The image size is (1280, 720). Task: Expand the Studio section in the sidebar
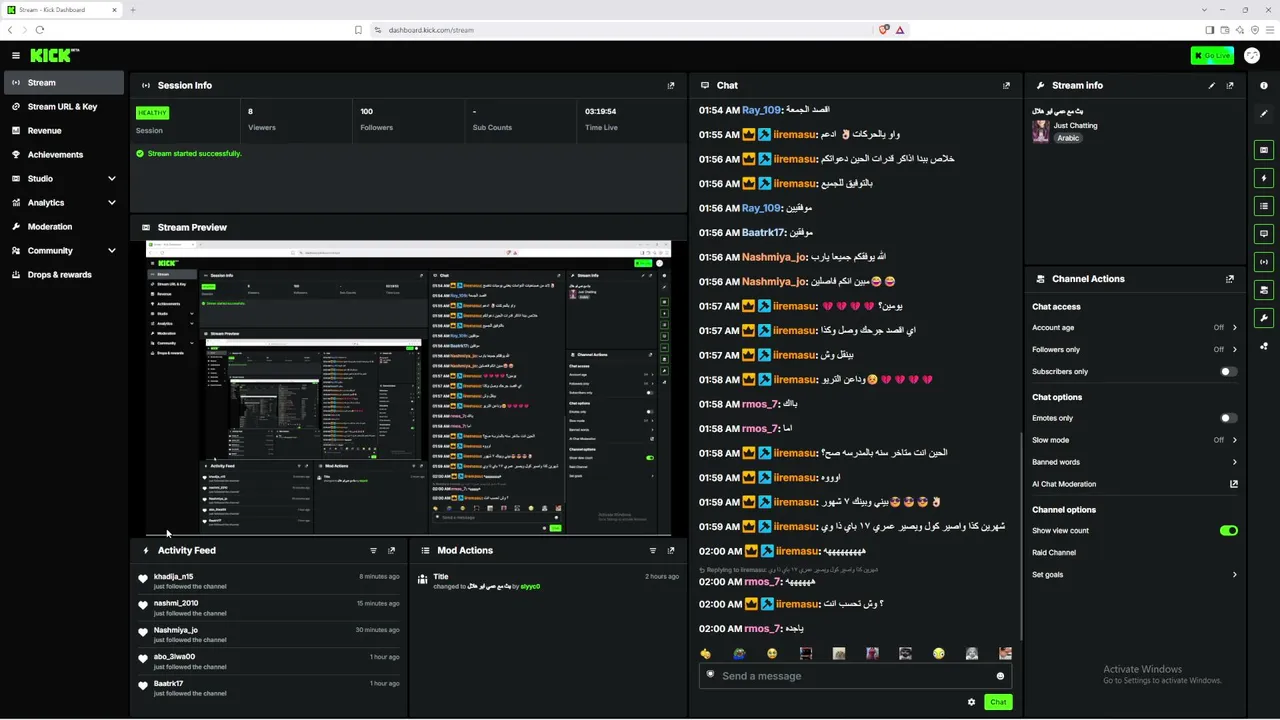112,179
